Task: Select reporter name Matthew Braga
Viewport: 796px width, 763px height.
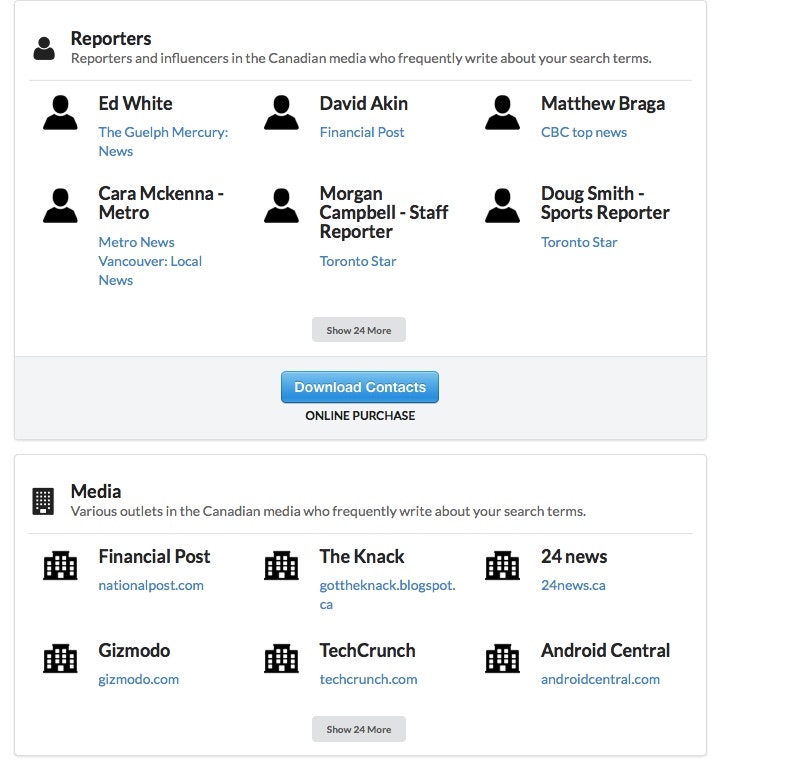Action: (603, 104)
